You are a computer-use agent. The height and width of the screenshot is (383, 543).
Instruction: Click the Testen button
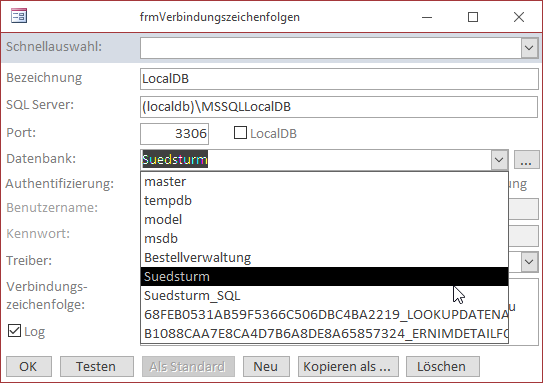click(x=97, y=366)
